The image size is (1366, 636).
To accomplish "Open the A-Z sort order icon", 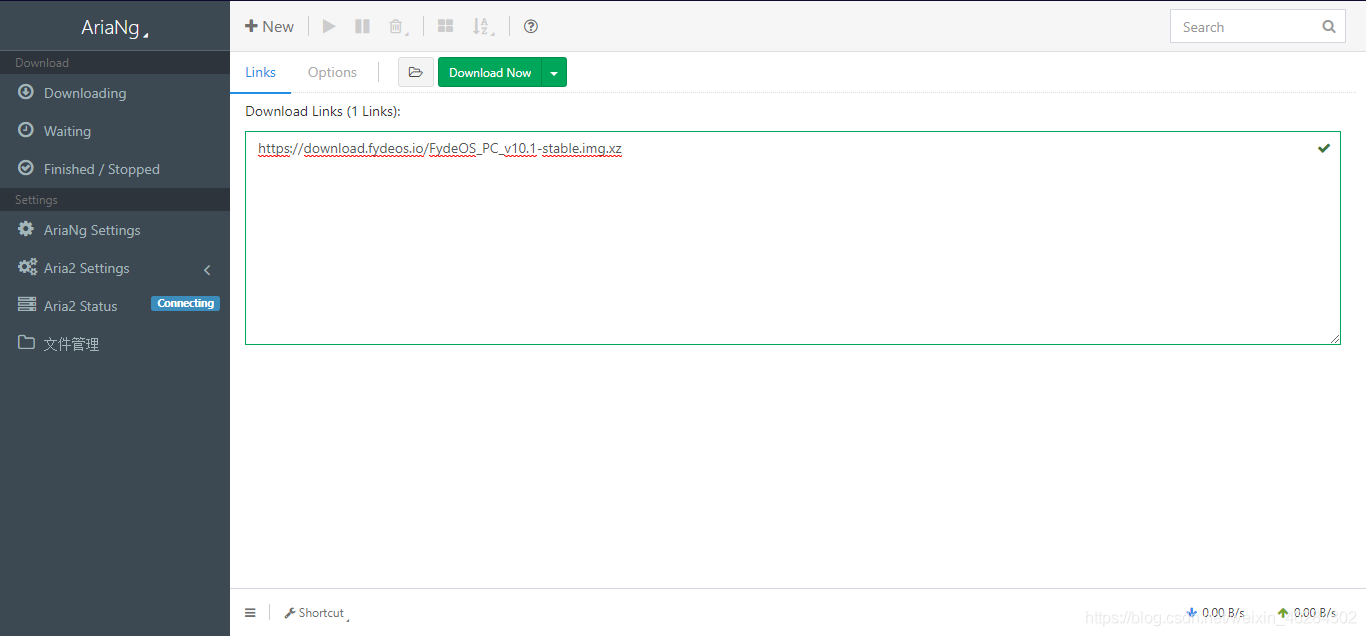I will click(482, 27).
